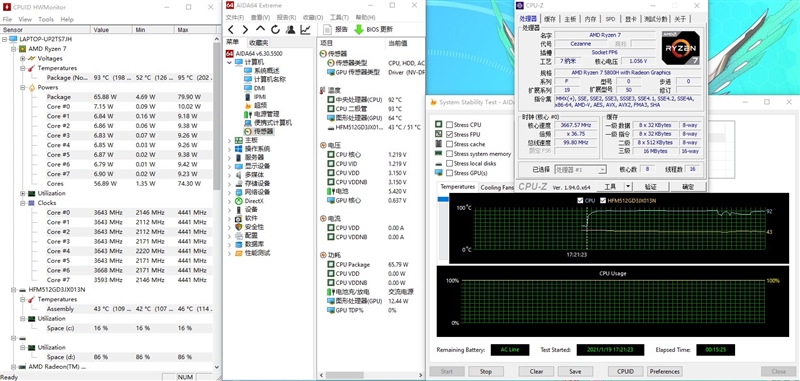Click Stop button in stability test
This screenshot has height=381, width=800.
[486, 371]
